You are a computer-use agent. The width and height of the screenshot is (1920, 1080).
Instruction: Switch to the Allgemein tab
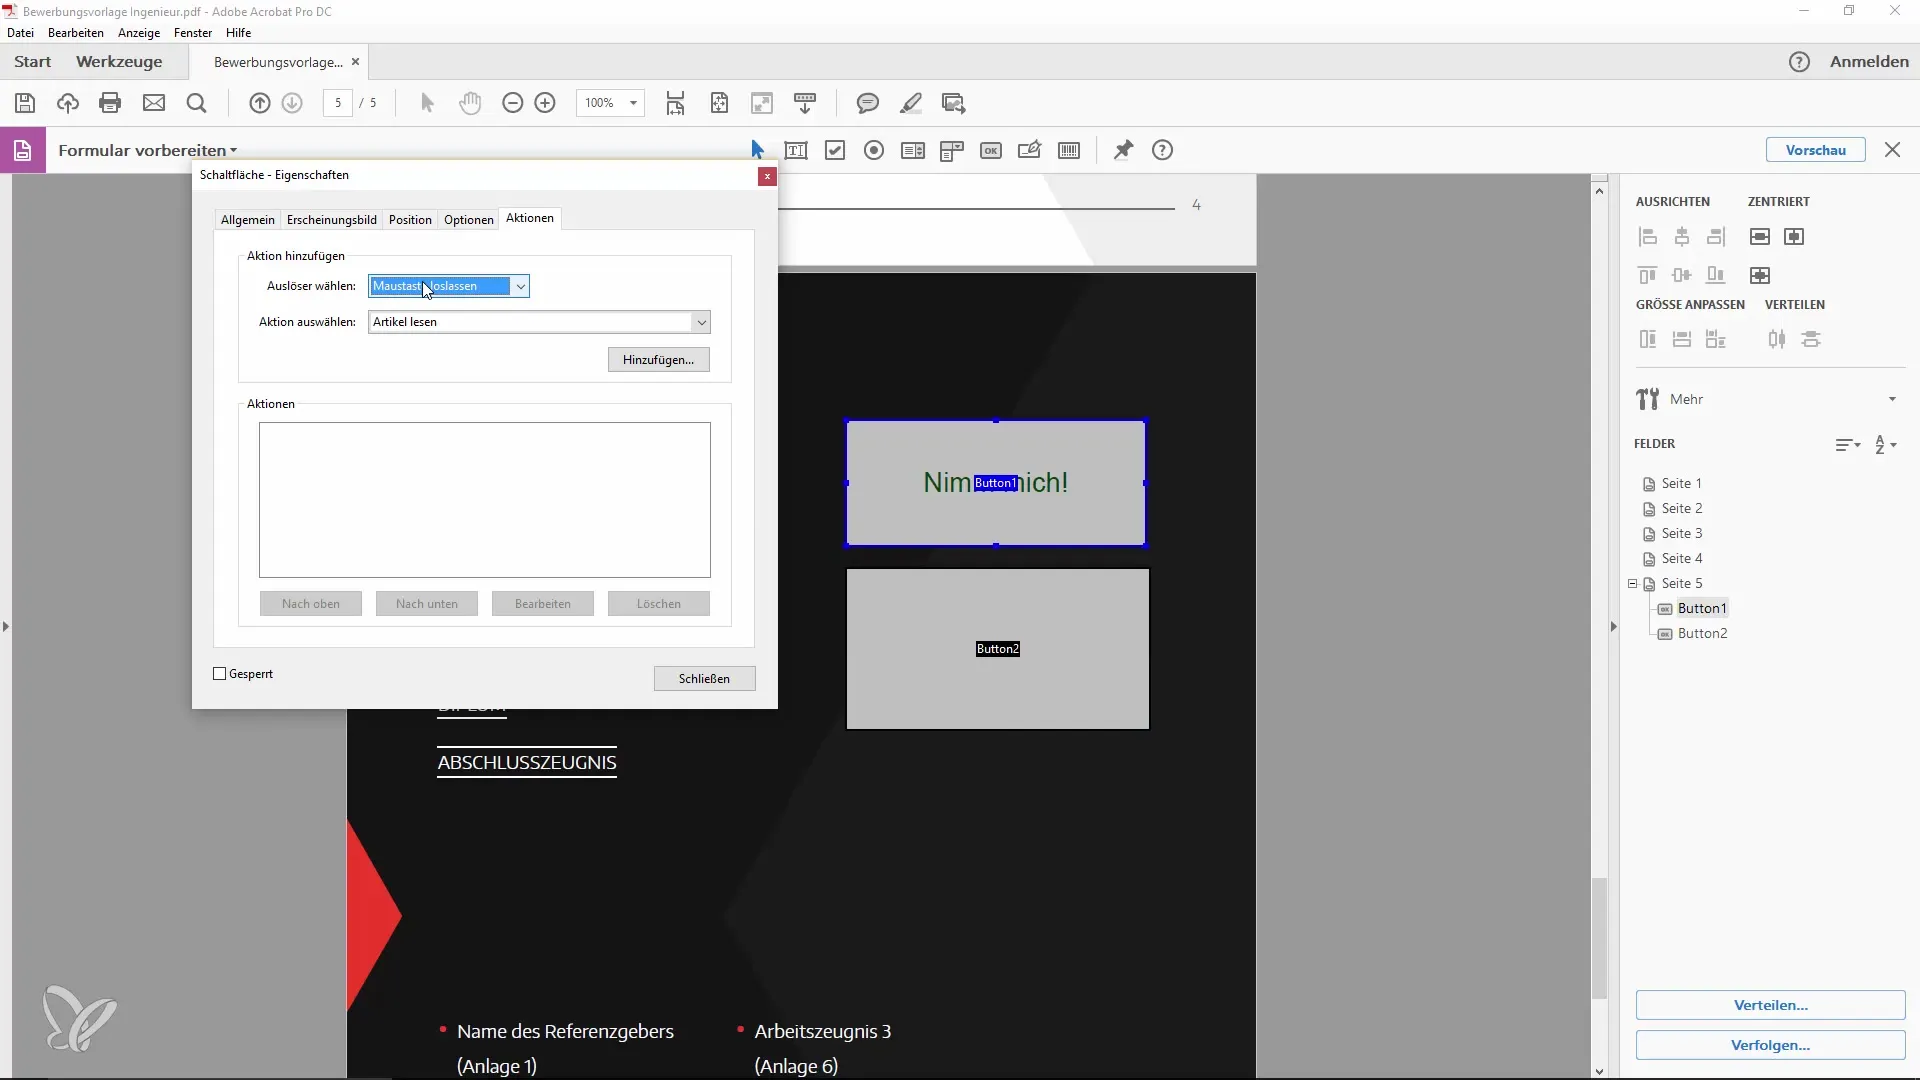(248, 220)
